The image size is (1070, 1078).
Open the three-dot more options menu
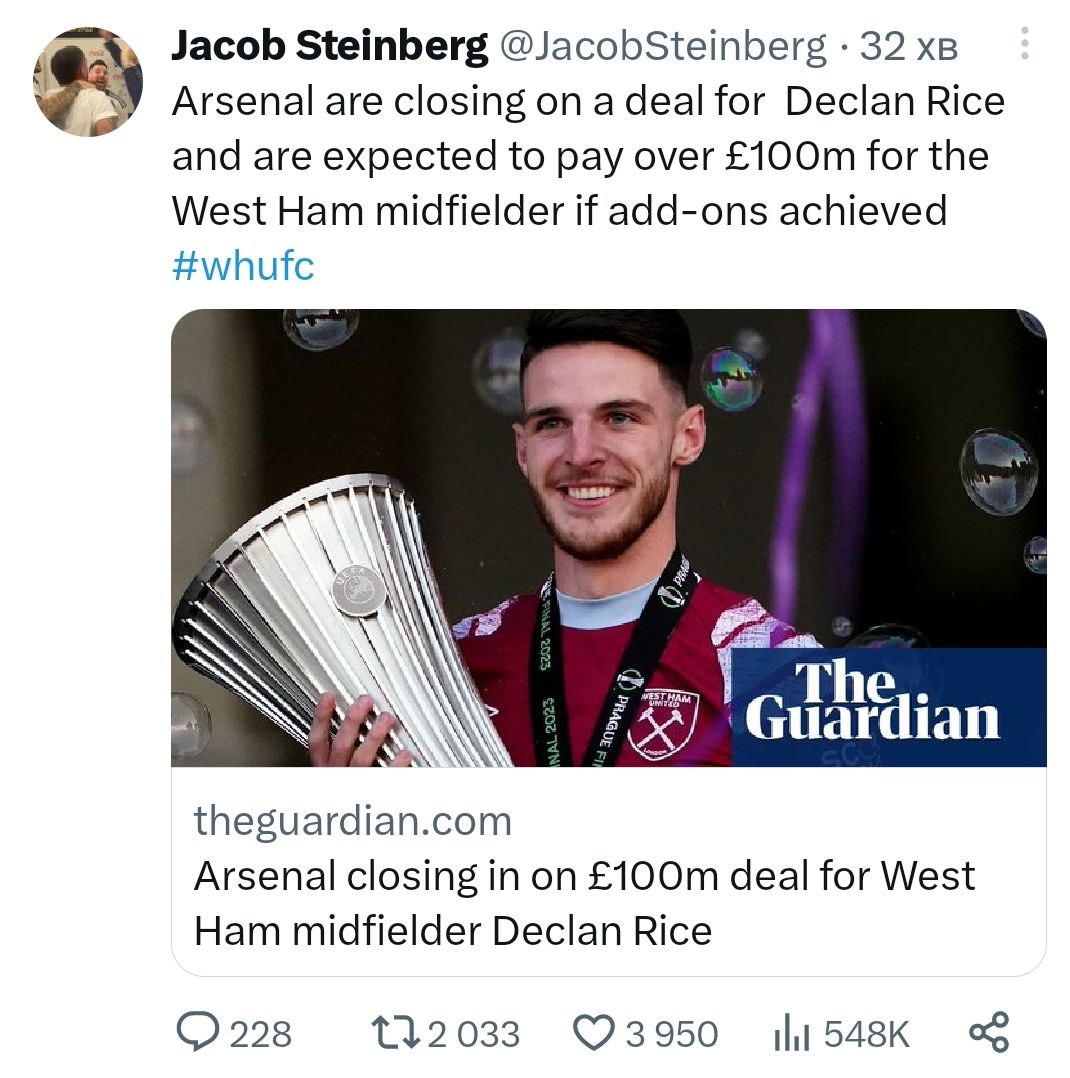tap(1022, 45)
